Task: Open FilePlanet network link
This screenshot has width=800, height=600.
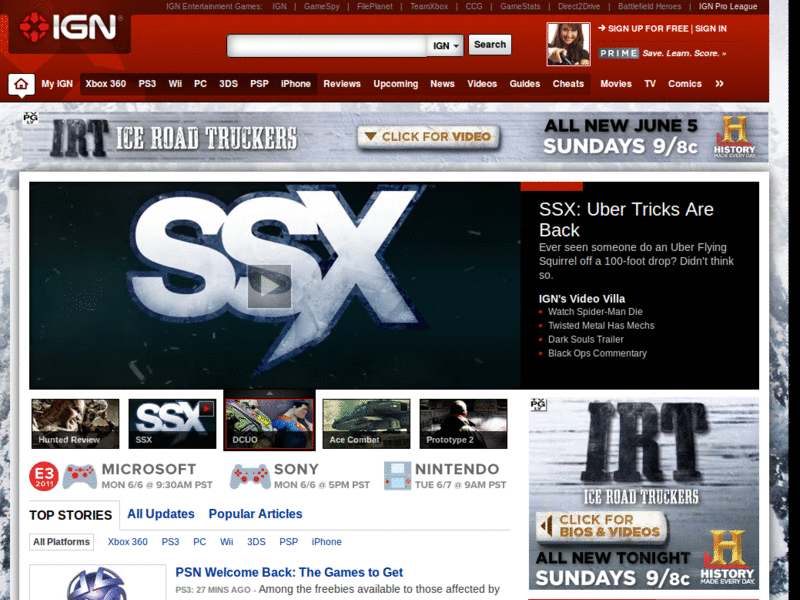Action: click(x=375, y=7)
